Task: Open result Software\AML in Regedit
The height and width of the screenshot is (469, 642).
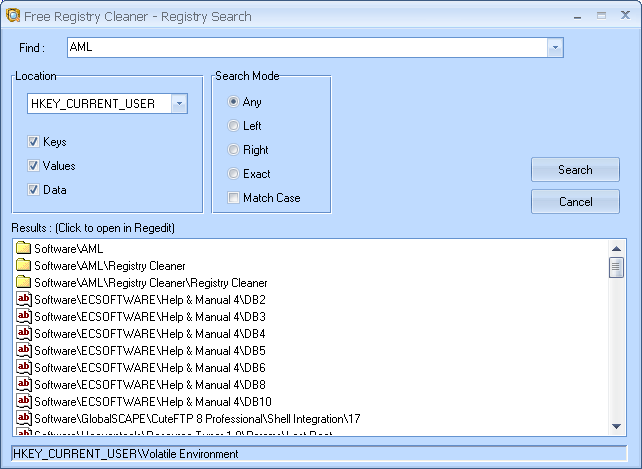Action: click(69, 249)
